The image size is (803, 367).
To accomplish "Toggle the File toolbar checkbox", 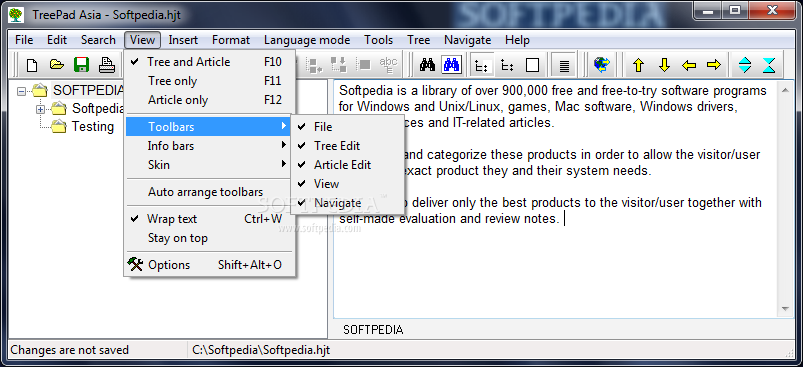I will [x=348, y=127].
